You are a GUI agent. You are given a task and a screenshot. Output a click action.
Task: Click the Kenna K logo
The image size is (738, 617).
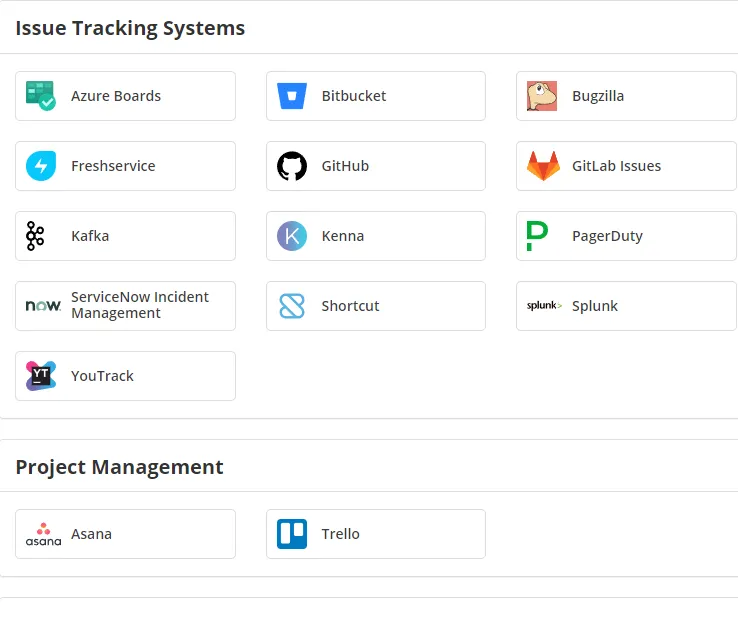pyautogui.click(x=292, y=236)
